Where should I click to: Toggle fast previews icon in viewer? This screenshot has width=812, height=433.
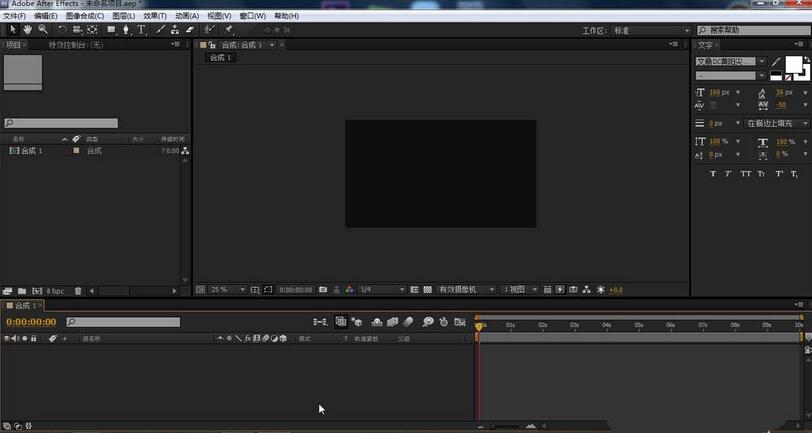coord(560,290)
